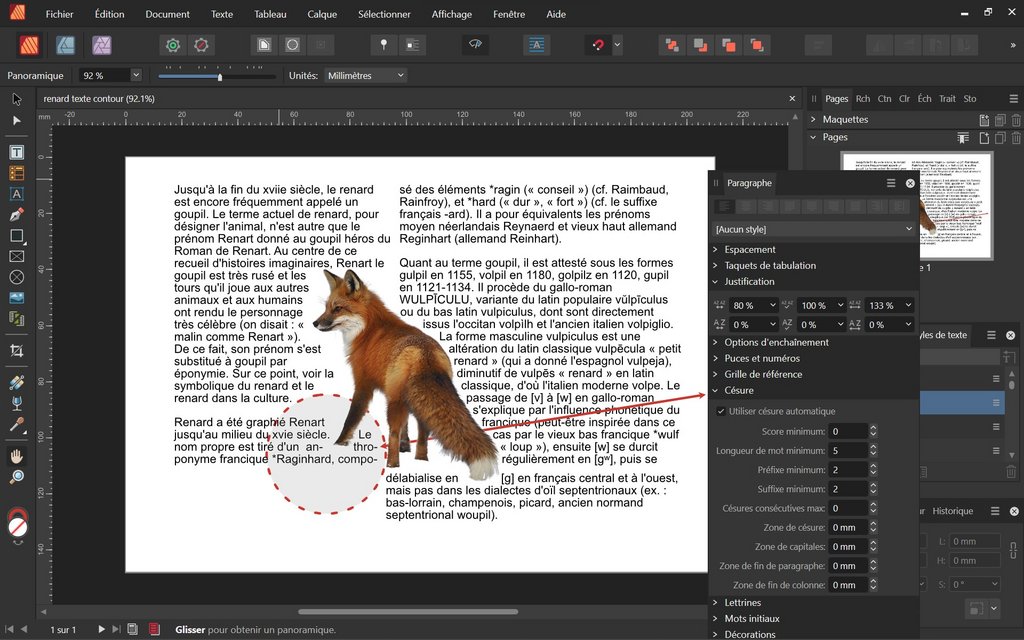Expand the Espacement section

pyautogui.click(x=750, y=249)
